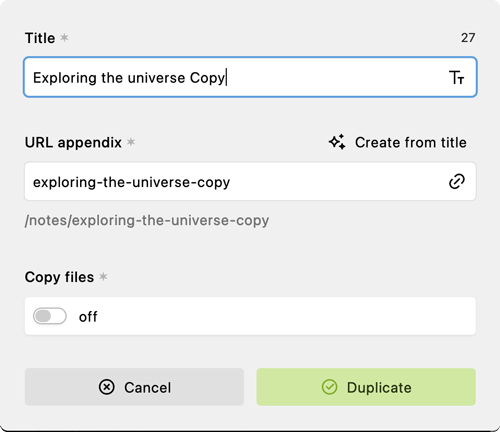The height and width of the screenshot is (432, 500).
Task: Click the text-size icon in the Title field
Action: (x=456, y=78)
